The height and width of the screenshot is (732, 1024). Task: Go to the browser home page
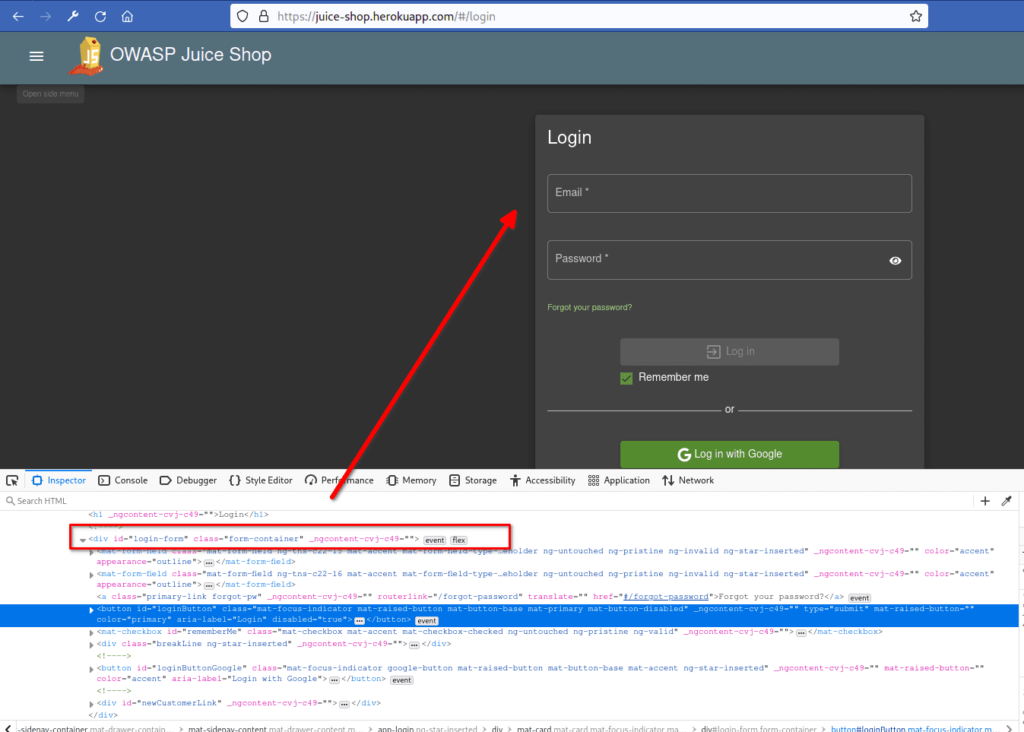127,17
